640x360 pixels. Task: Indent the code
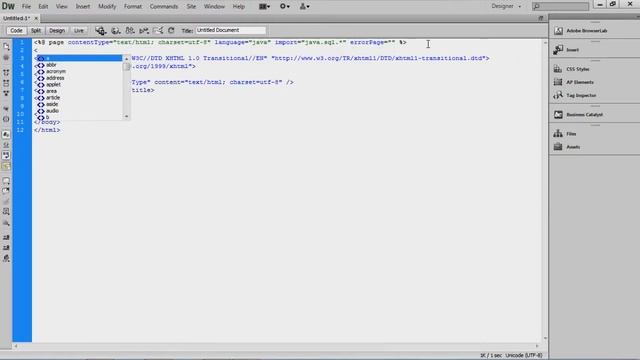[x=6, y=238]
